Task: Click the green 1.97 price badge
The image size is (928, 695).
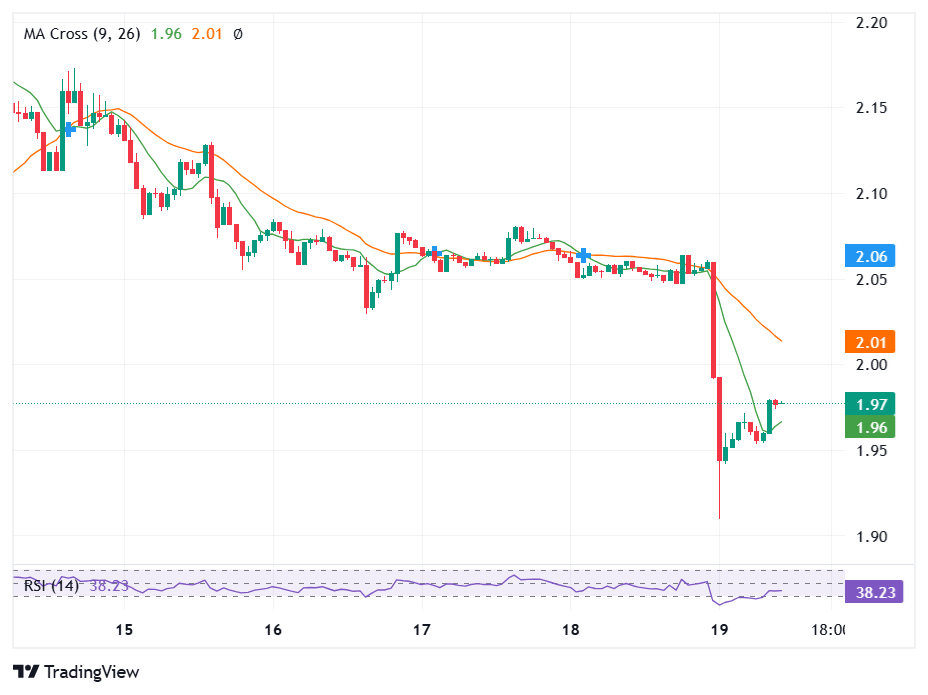Action: pos(869,404)
